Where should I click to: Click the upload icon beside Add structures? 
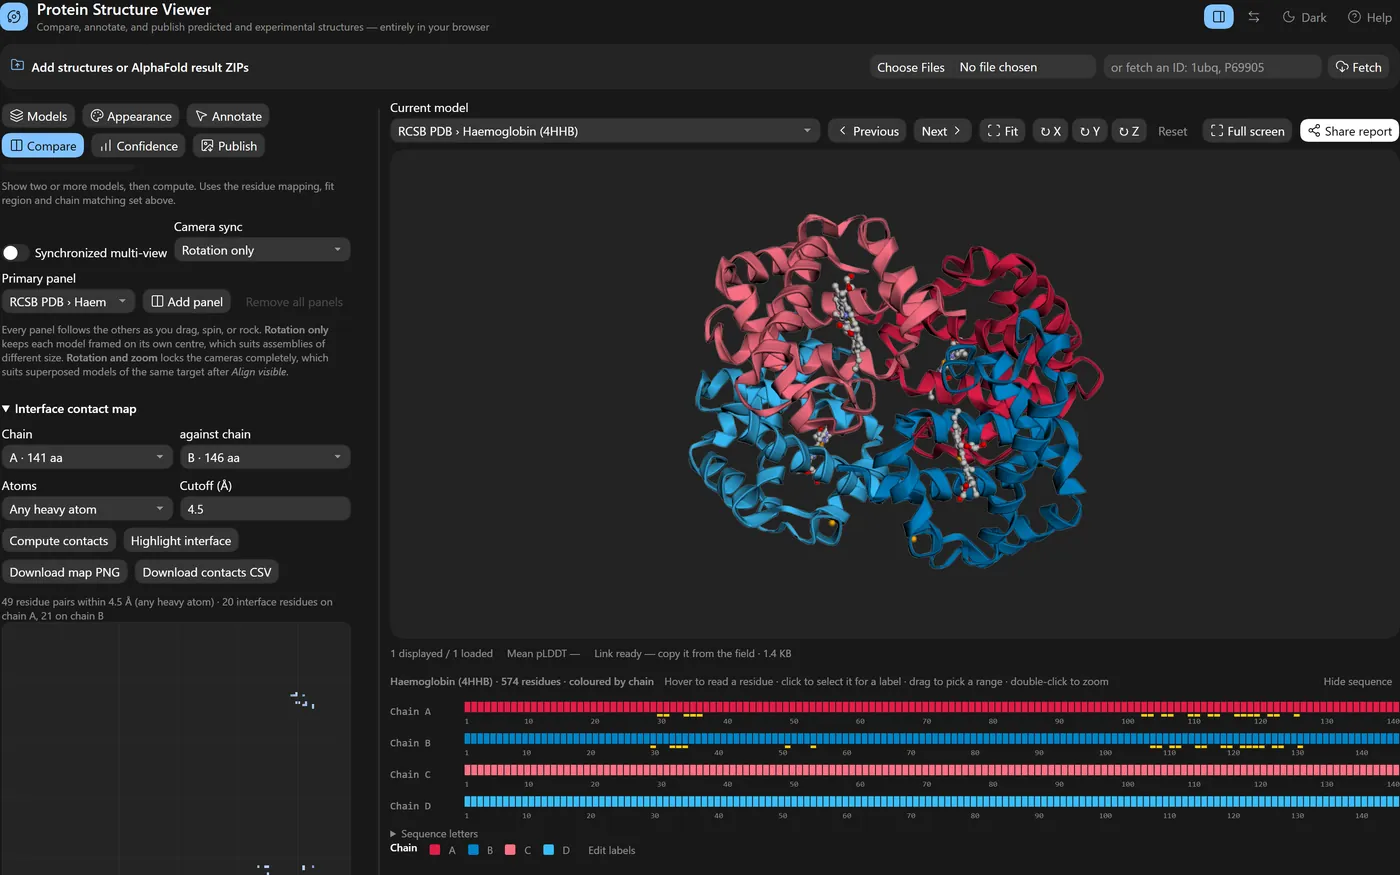pos(17,66)
